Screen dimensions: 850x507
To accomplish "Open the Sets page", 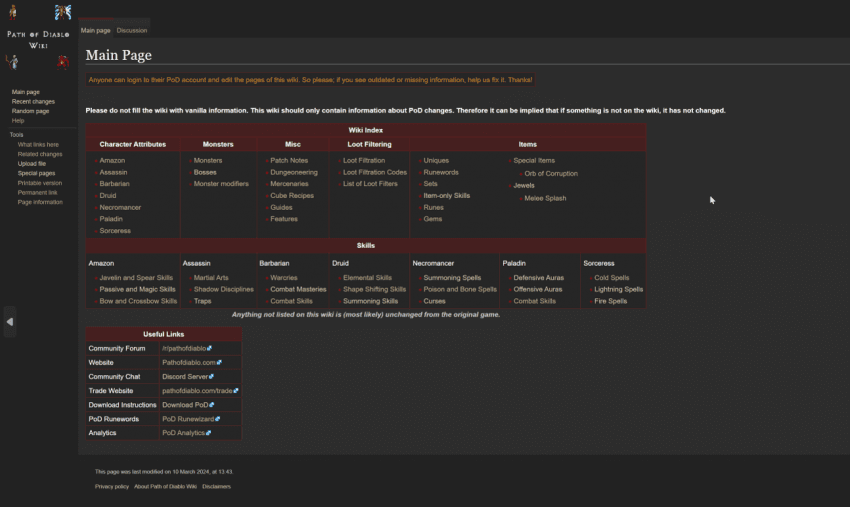I will [x=430, y=184].
